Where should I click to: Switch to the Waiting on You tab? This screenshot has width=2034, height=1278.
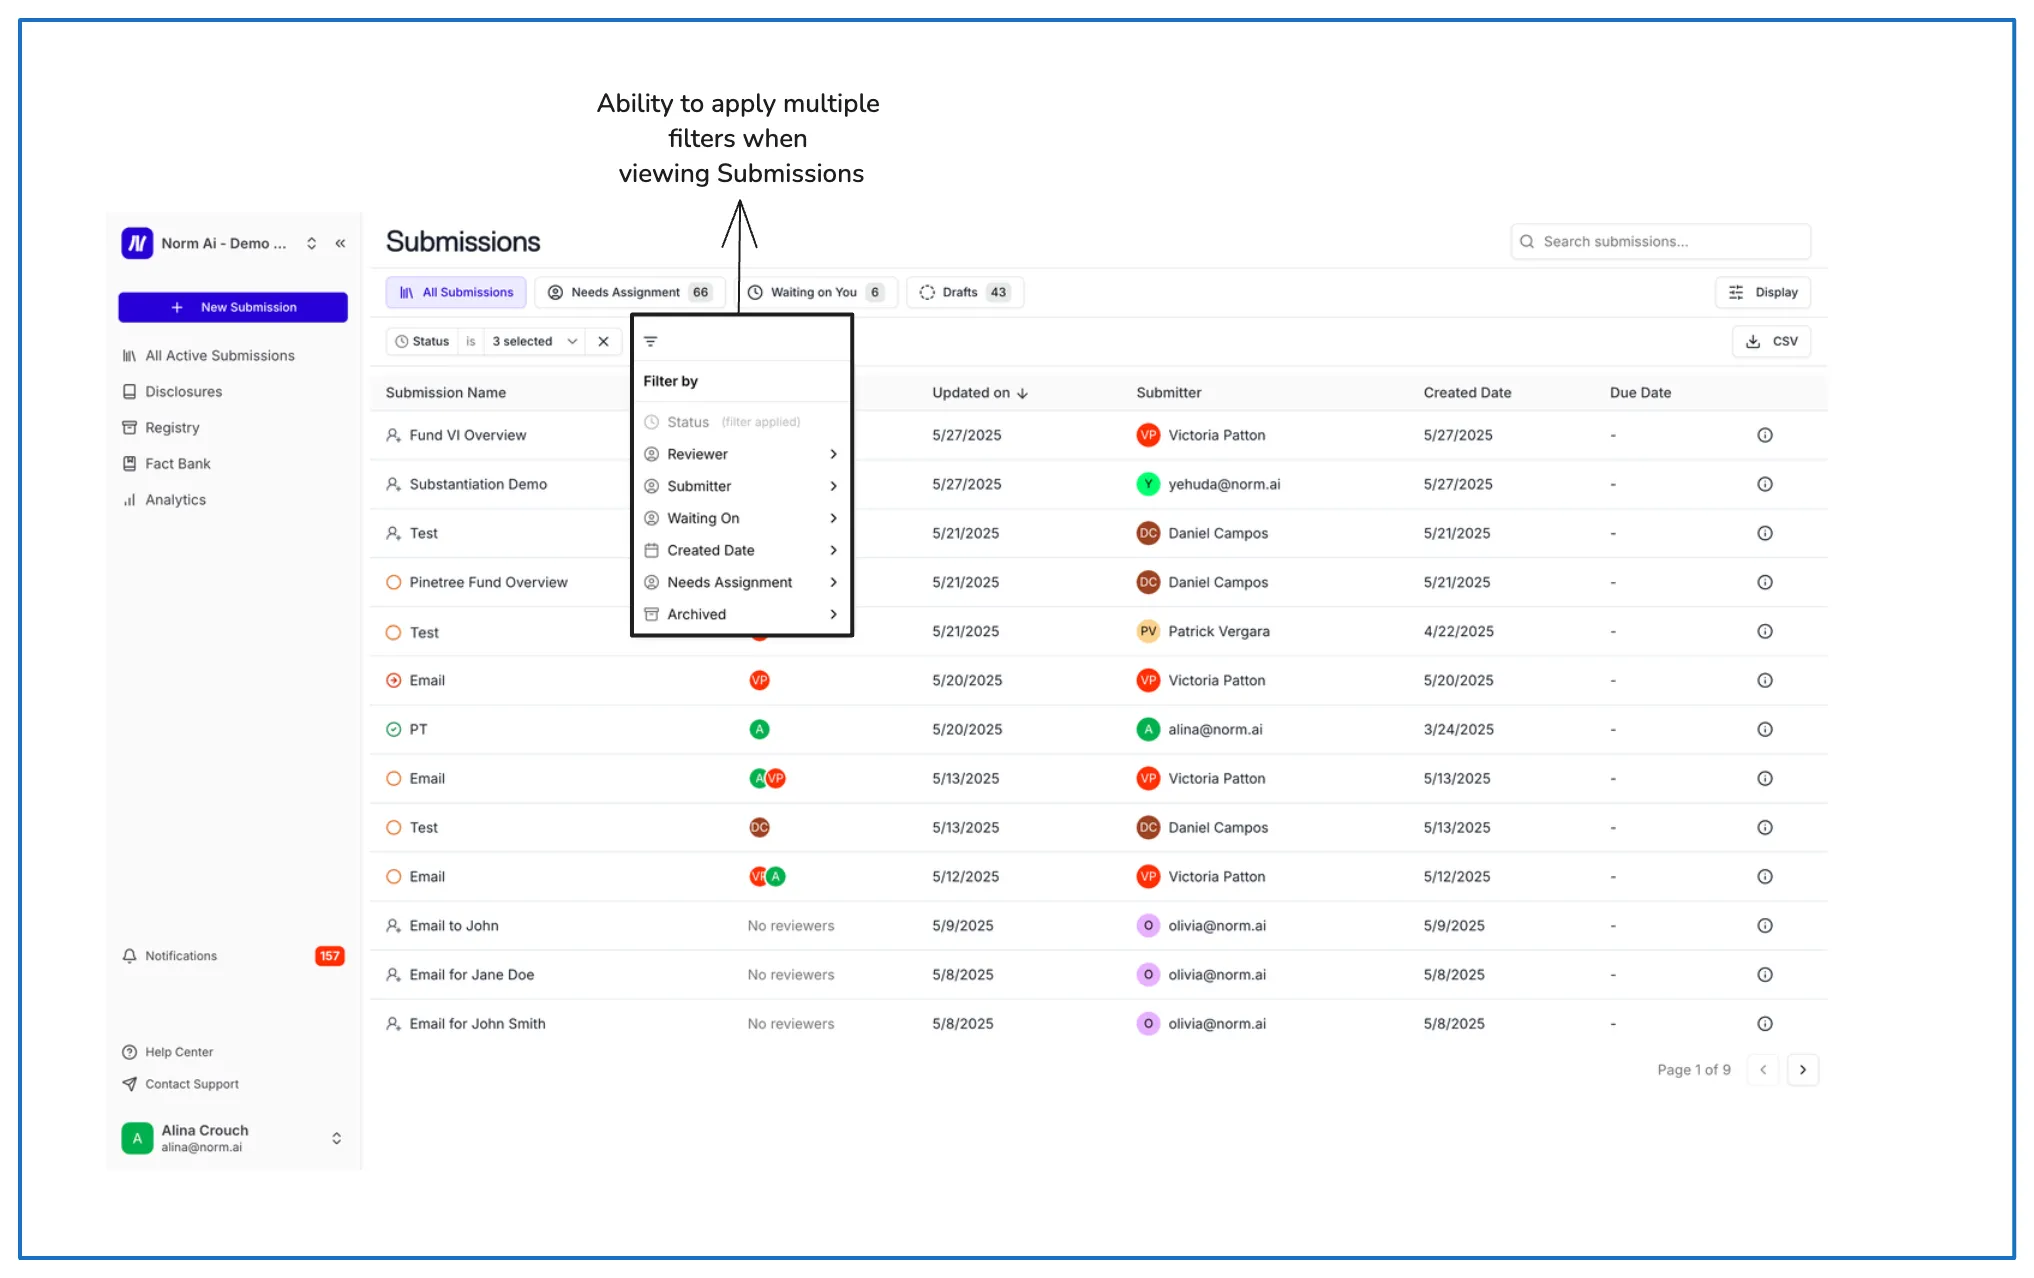click(817, 292)
